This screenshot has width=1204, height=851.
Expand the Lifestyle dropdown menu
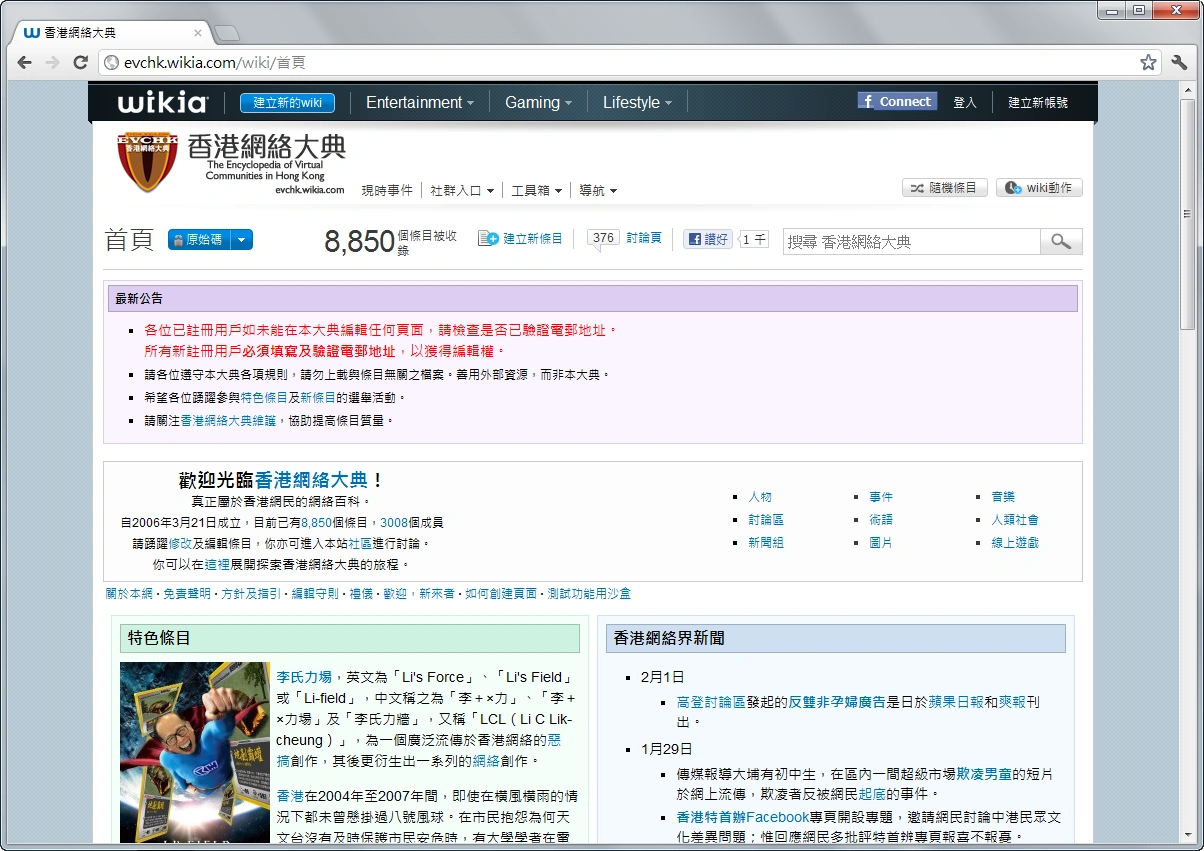pos(637,102)
